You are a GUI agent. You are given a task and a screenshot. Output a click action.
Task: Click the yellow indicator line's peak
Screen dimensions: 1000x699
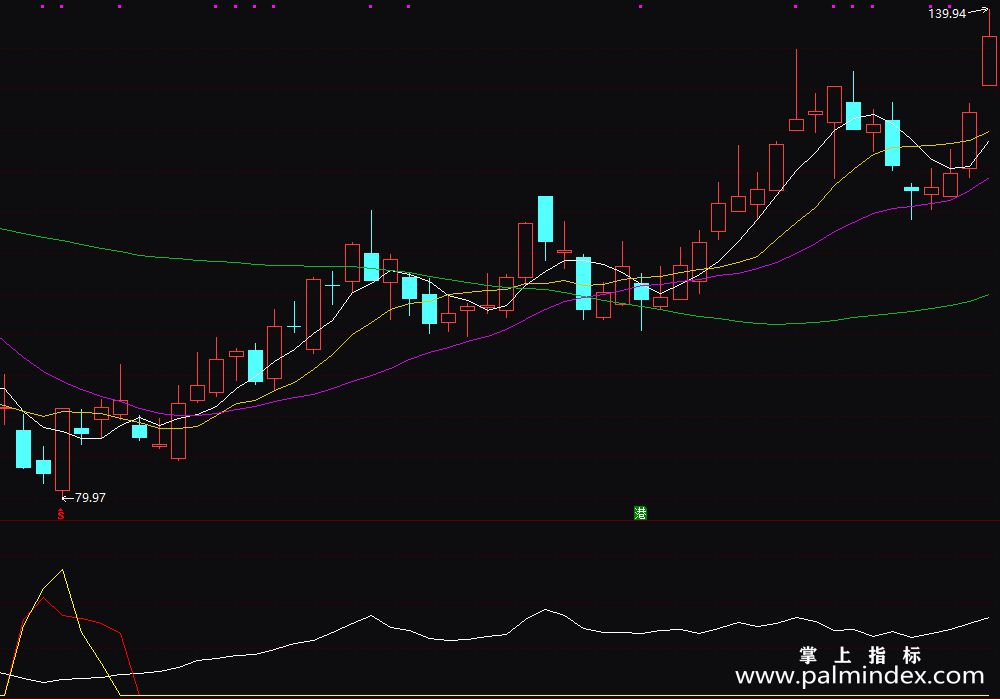pyautogui.click(x=62, y=570)
